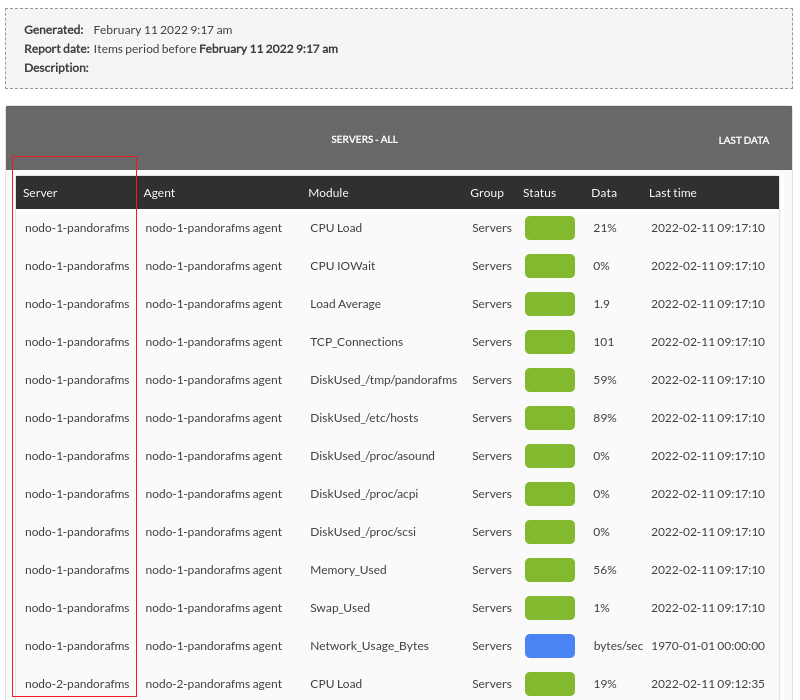This screenshot has width=800, height=700.
Task: Select the DiskUsed_/tmp/pandorafms module cell
Action: click(x=383, y=380)
